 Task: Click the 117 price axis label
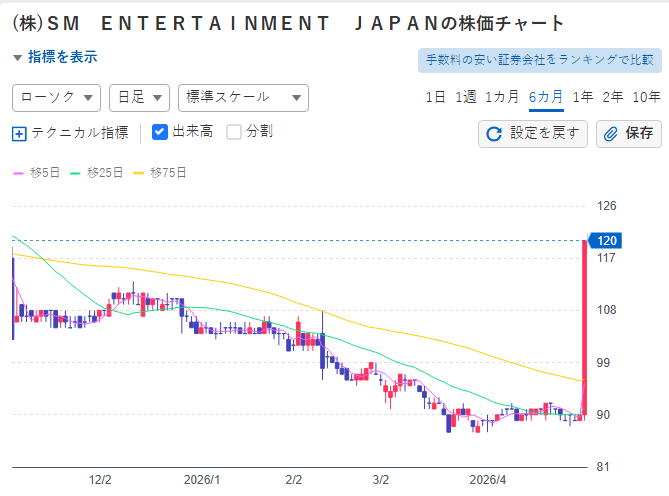[606, 258]
